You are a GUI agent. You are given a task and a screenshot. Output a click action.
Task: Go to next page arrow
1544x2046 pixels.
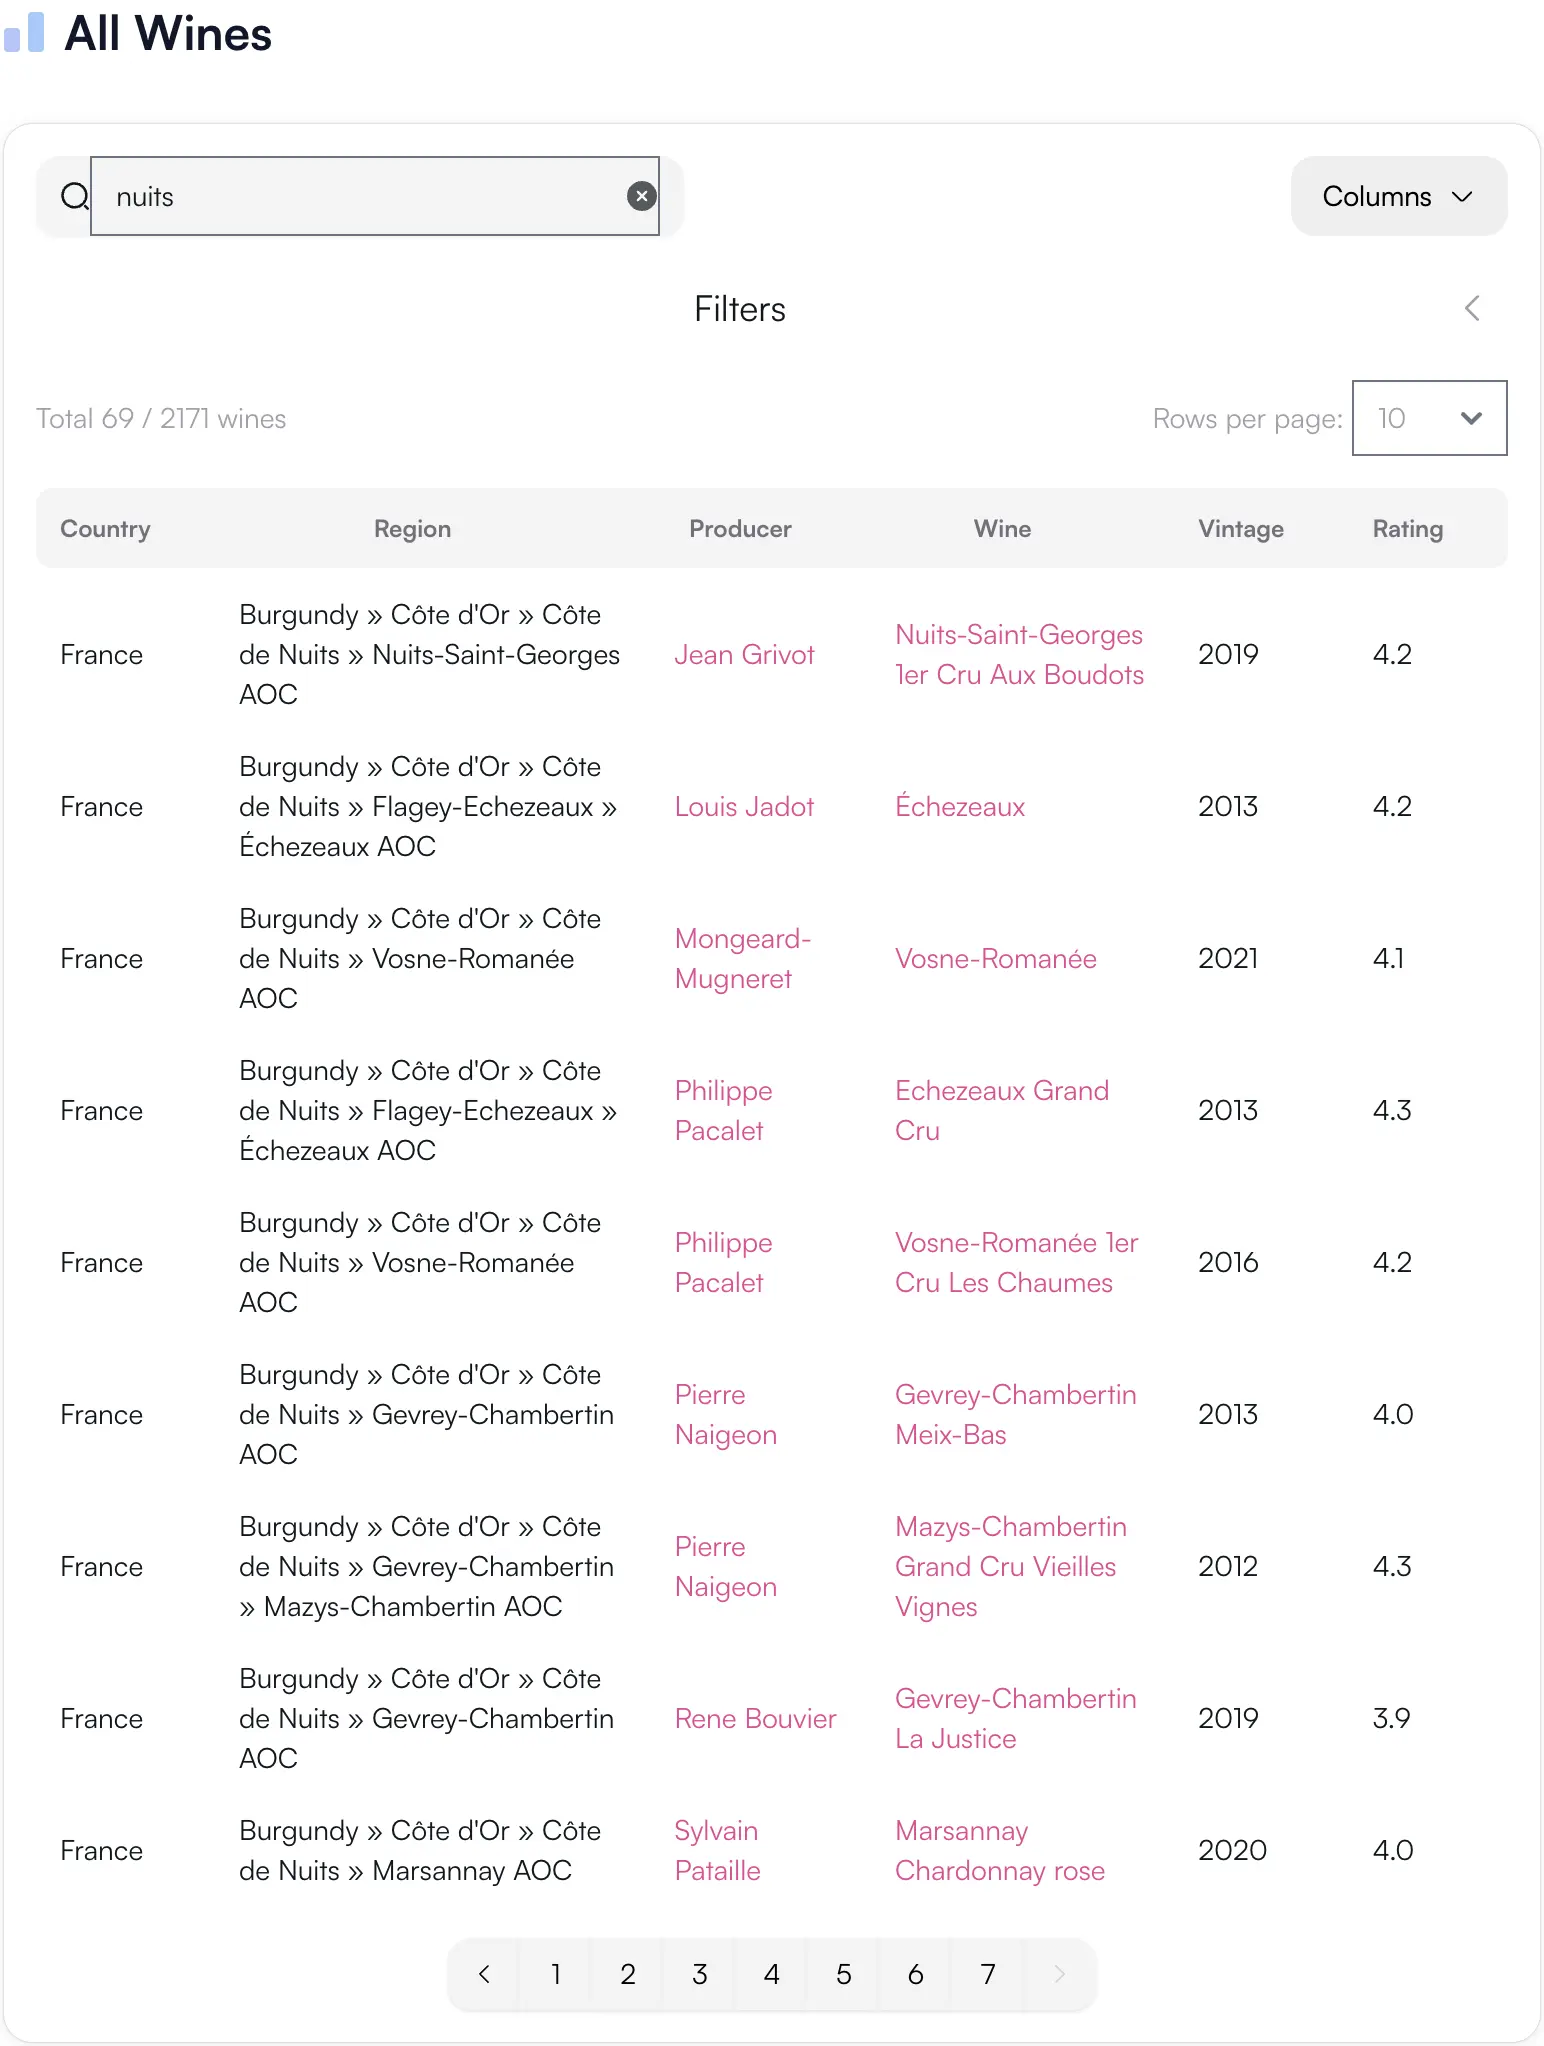pos(1059,1974)
